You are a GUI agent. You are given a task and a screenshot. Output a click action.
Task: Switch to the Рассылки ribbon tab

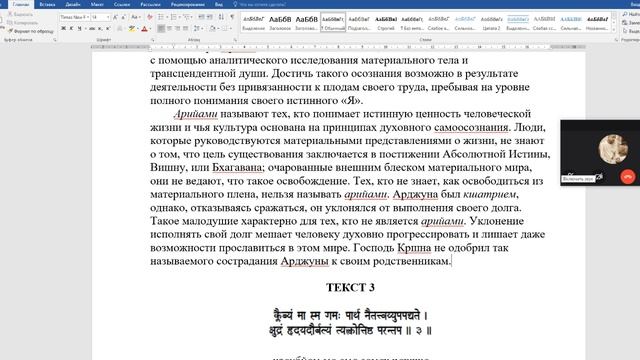tap(150, 4)
